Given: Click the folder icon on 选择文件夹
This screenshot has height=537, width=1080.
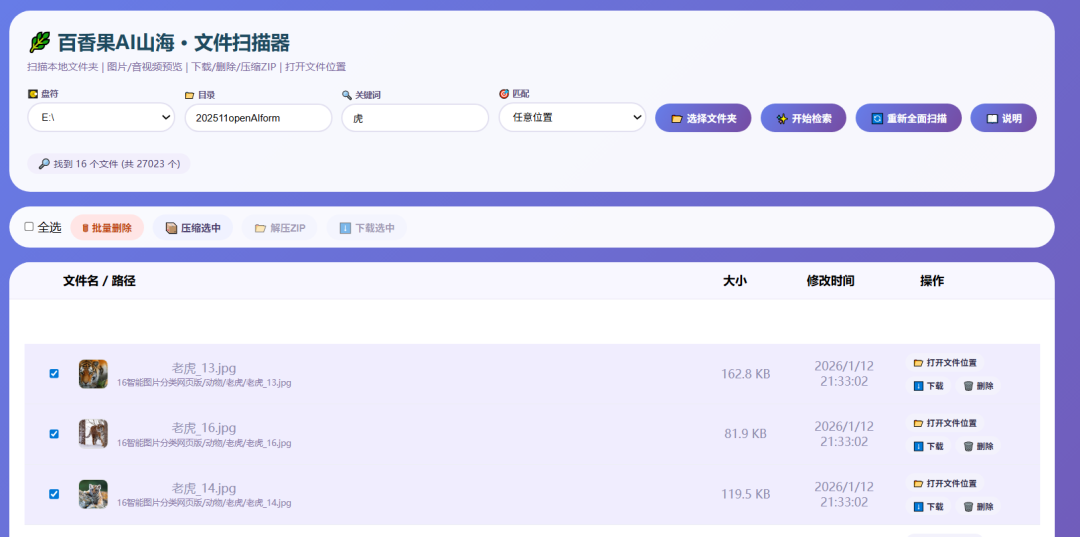Looking at the screenshot, I should click(x=676, y=118).
